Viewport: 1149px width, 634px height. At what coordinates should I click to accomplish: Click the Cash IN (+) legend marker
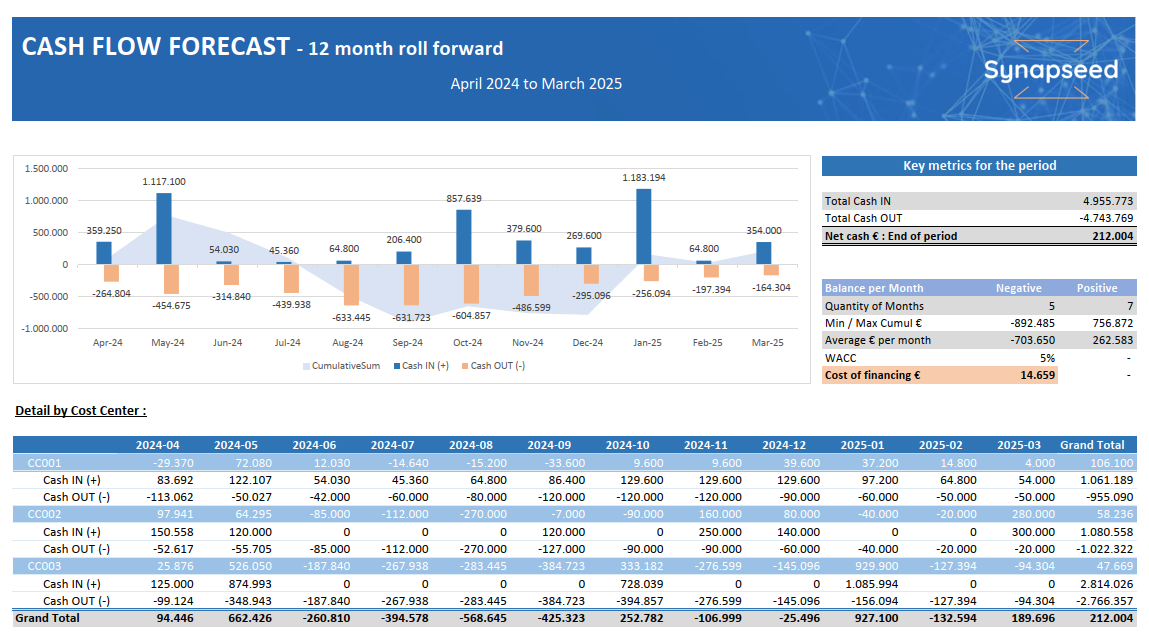point(396,366)
